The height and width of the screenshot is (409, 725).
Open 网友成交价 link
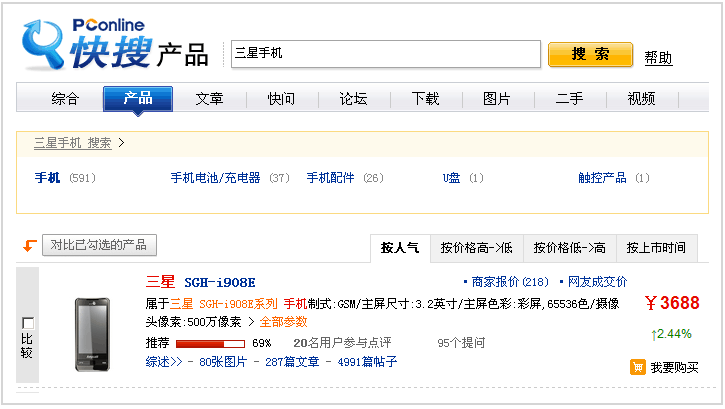(597, 282)
